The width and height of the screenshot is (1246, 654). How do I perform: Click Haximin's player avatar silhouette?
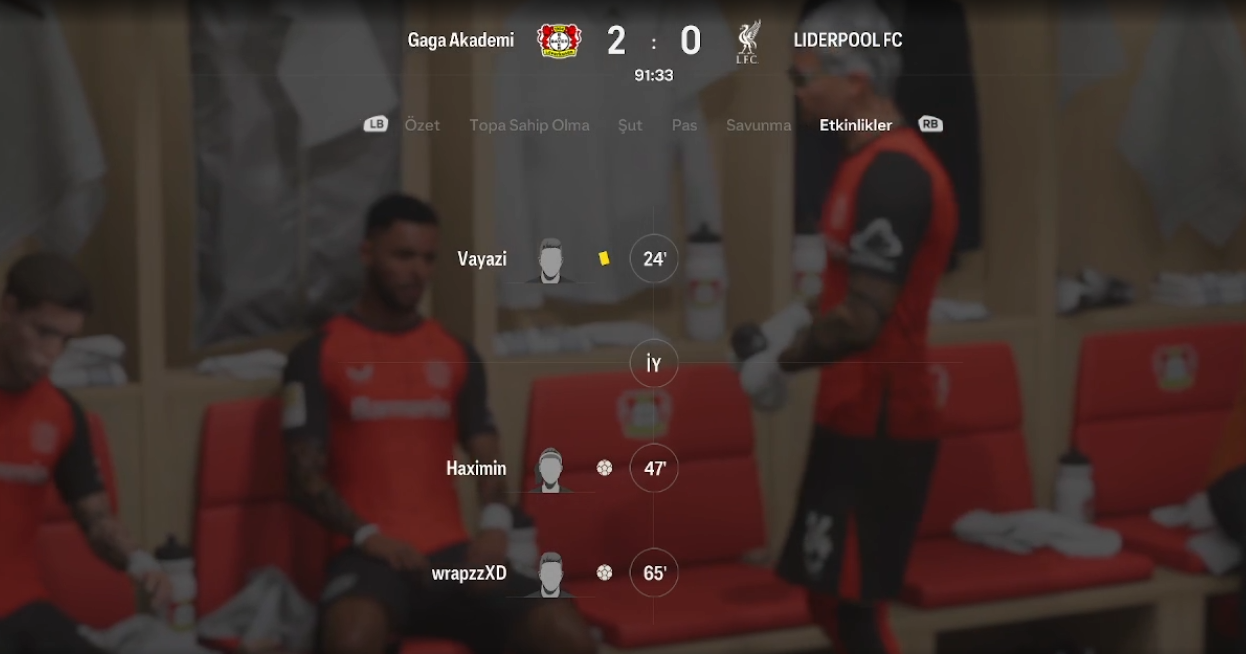(x=550, y=469)
